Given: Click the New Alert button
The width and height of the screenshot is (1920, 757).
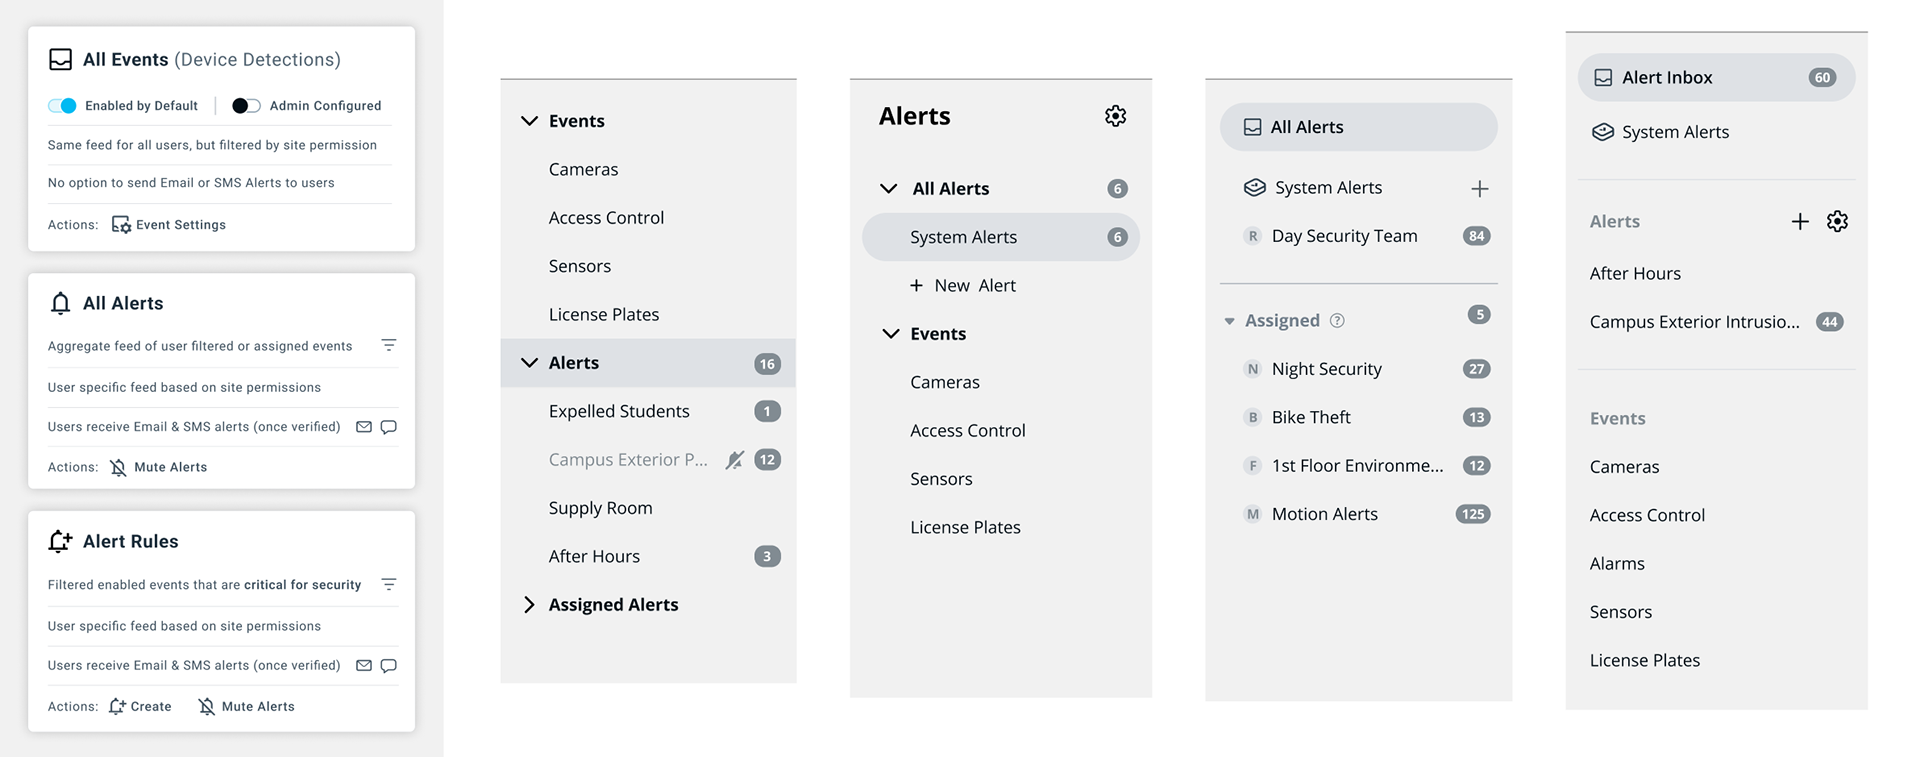Looking at the screenshot, I should 963,286.
